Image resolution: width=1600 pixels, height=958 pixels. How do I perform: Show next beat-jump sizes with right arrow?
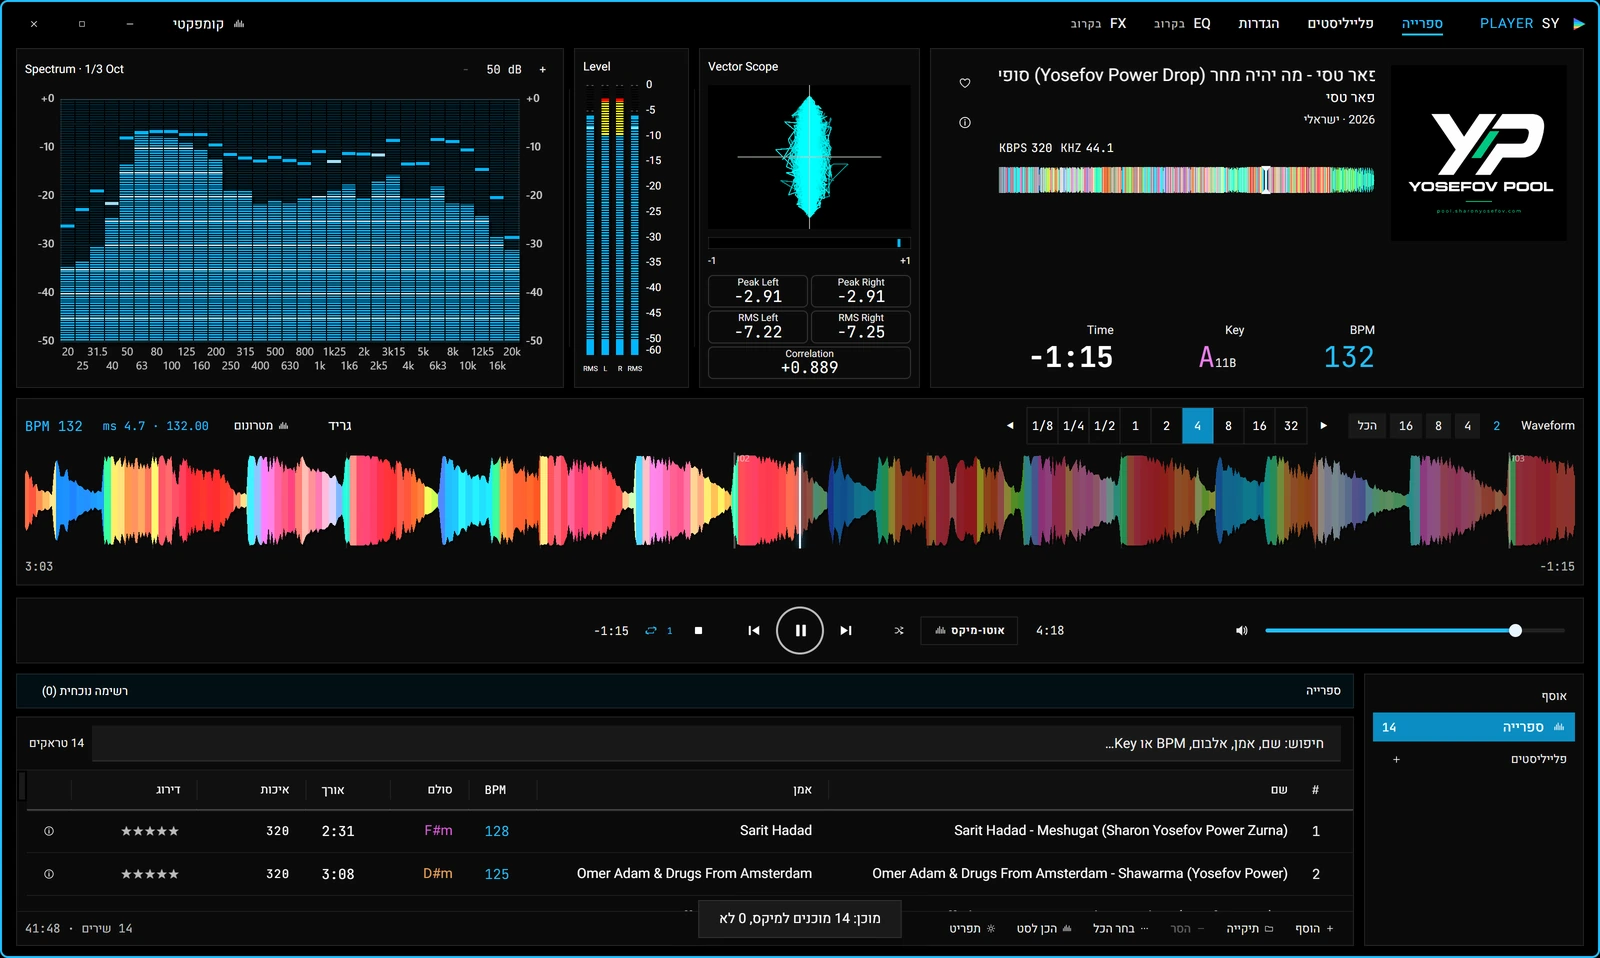(x=1324, y=426)
